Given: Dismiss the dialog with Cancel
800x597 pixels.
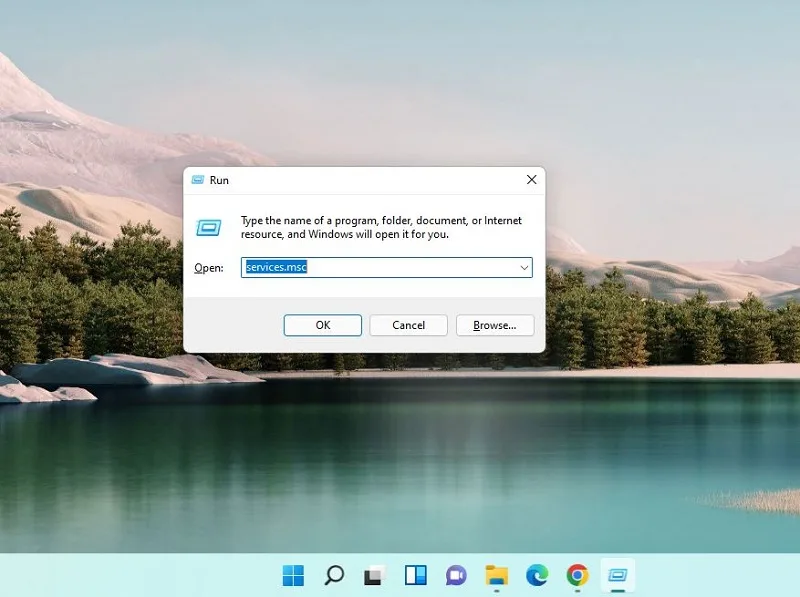Looking at the screenshot, I should coord(408,325).
